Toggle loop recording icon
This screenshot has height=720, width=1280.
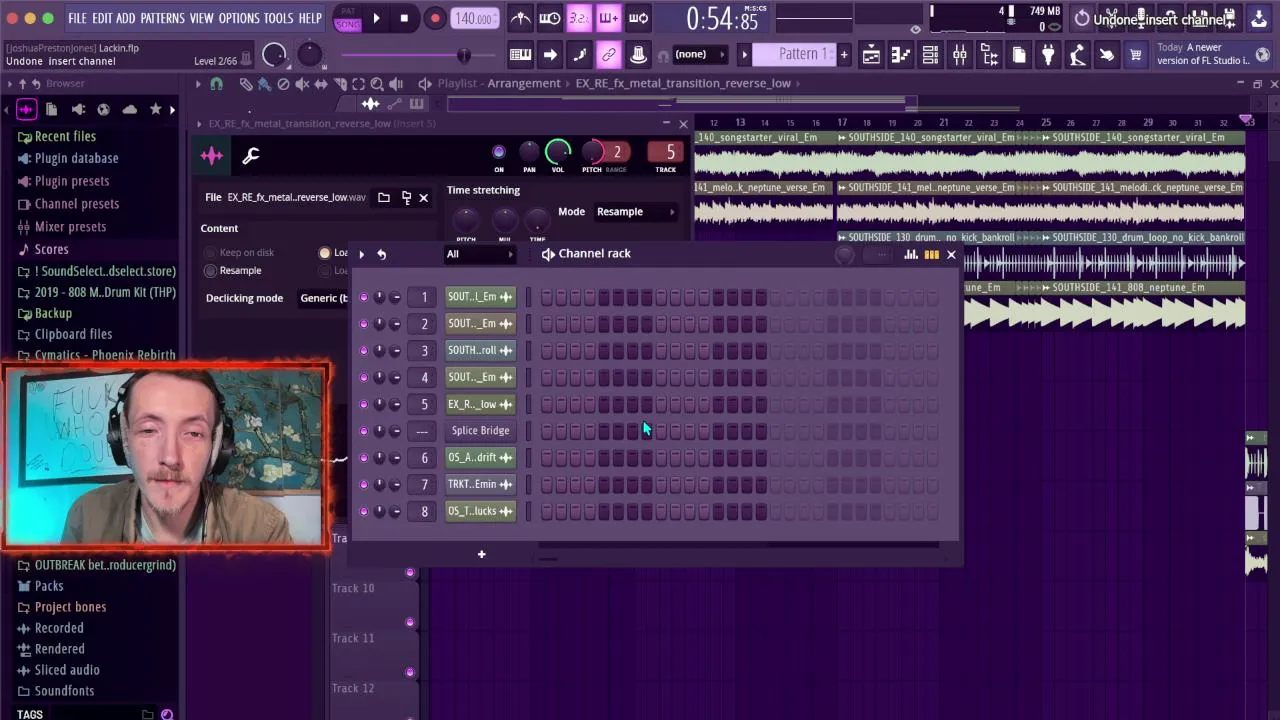(x=638, y=18)
